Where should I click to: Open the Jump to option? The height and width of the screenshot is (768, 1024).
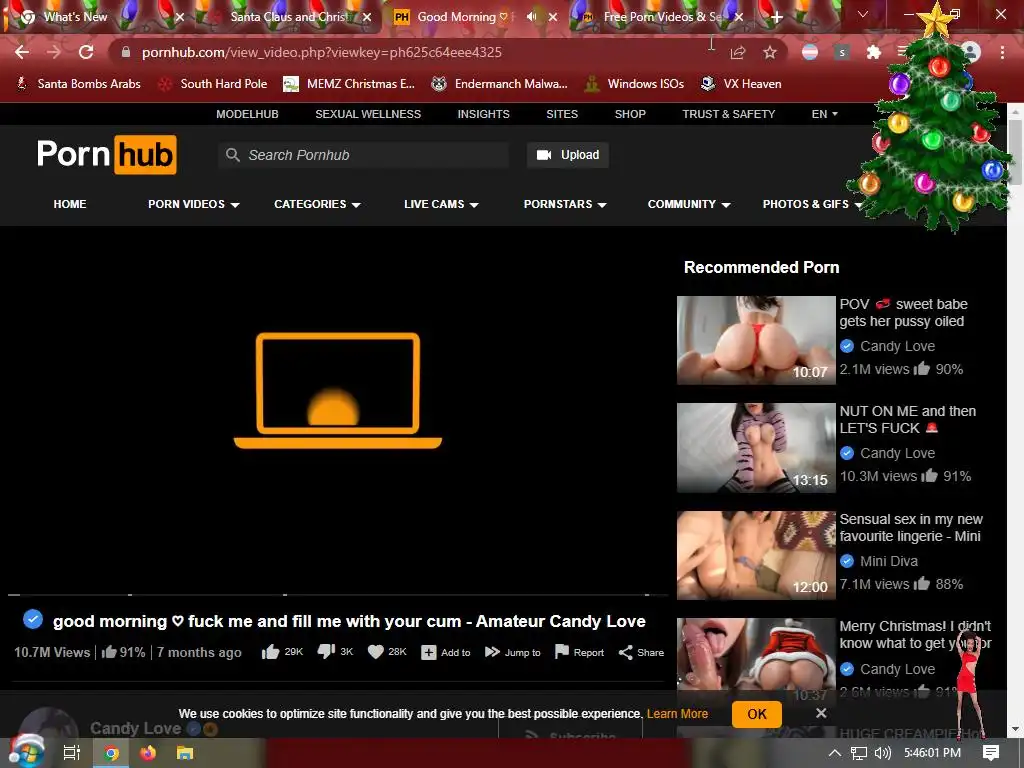[513, 652]
